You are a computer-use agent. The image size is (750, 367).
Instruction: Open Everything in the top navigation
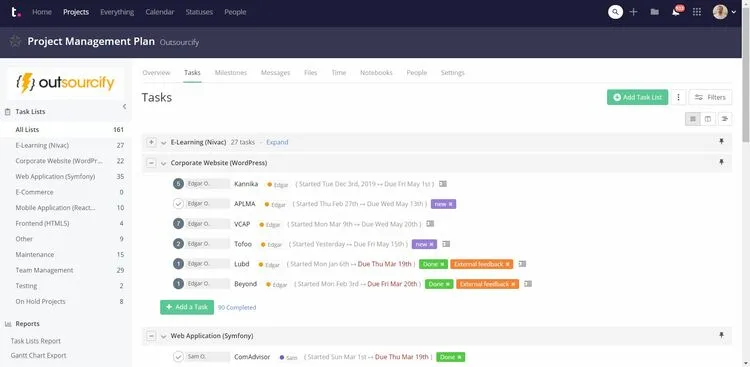point(117,12)
